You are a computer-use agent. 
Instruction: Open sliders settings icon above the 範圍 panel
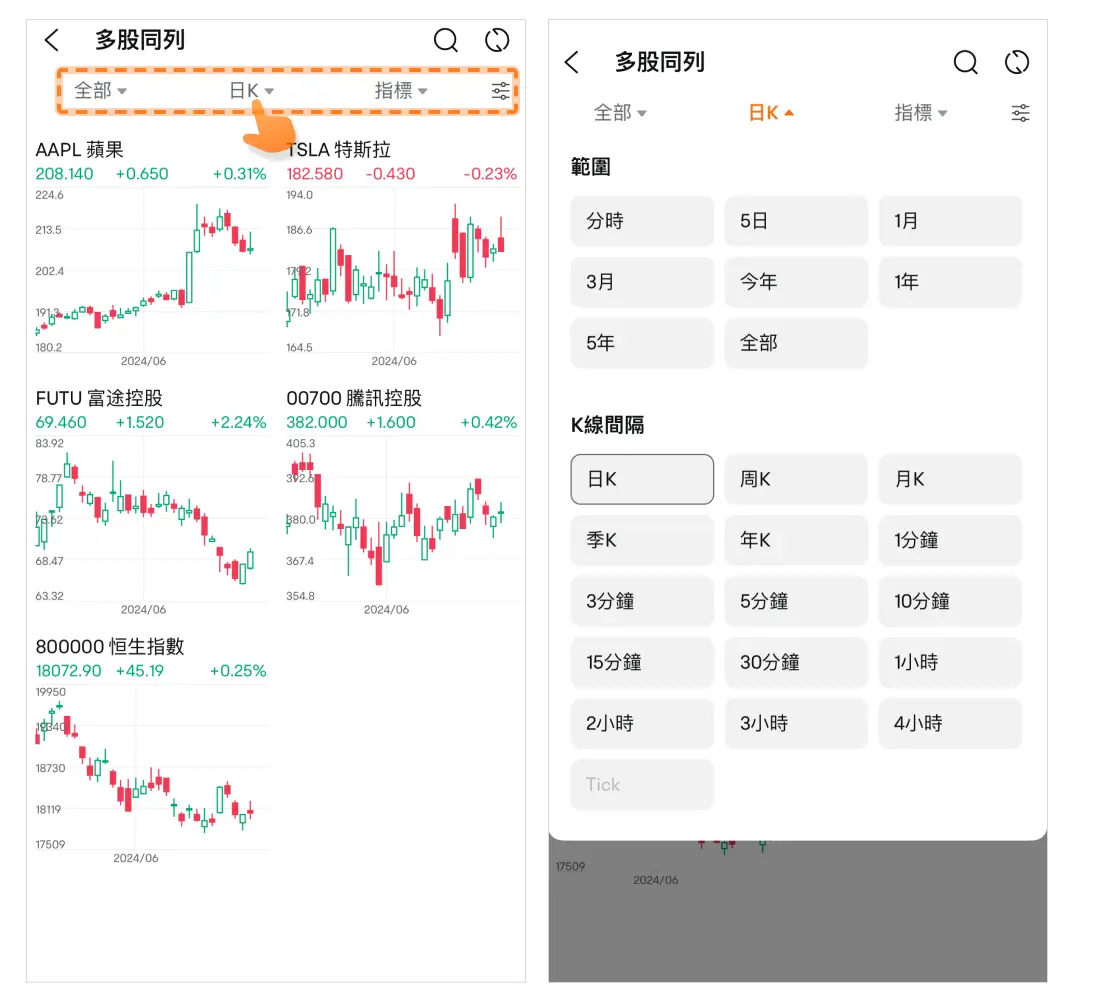click(1020, 113)
